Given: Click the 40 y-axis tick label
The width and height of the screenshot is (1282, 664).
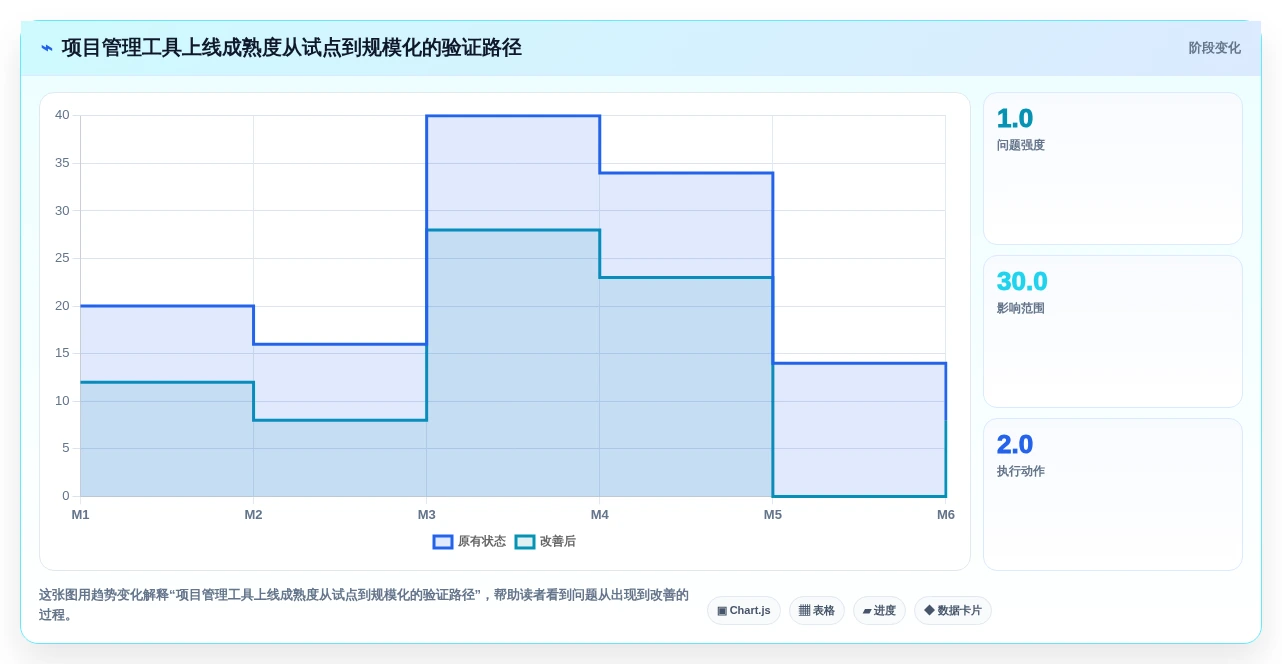Looking at the screenshot, I should [x=62, y=115].
